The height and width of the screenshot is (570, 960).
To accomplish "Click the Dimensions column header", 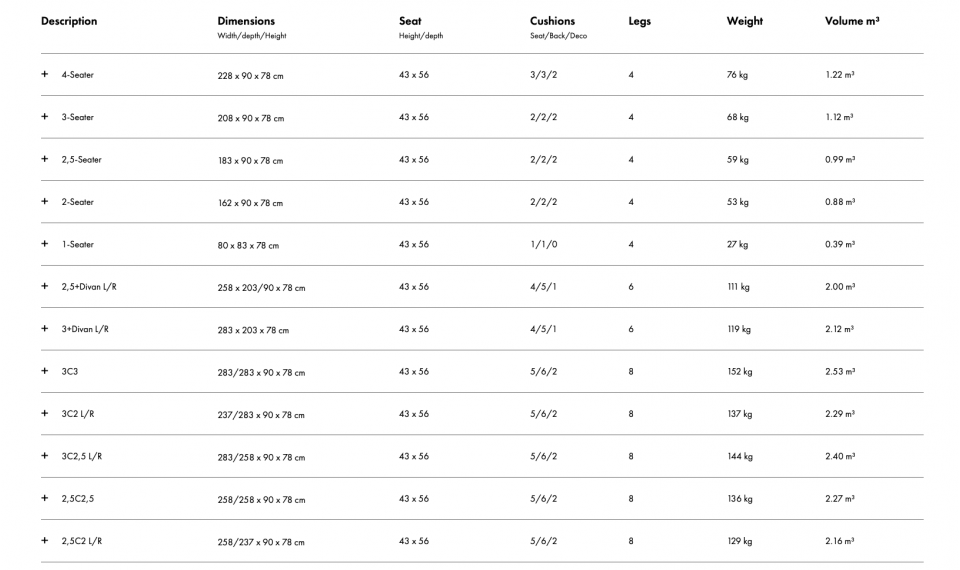I will point(246,21).
